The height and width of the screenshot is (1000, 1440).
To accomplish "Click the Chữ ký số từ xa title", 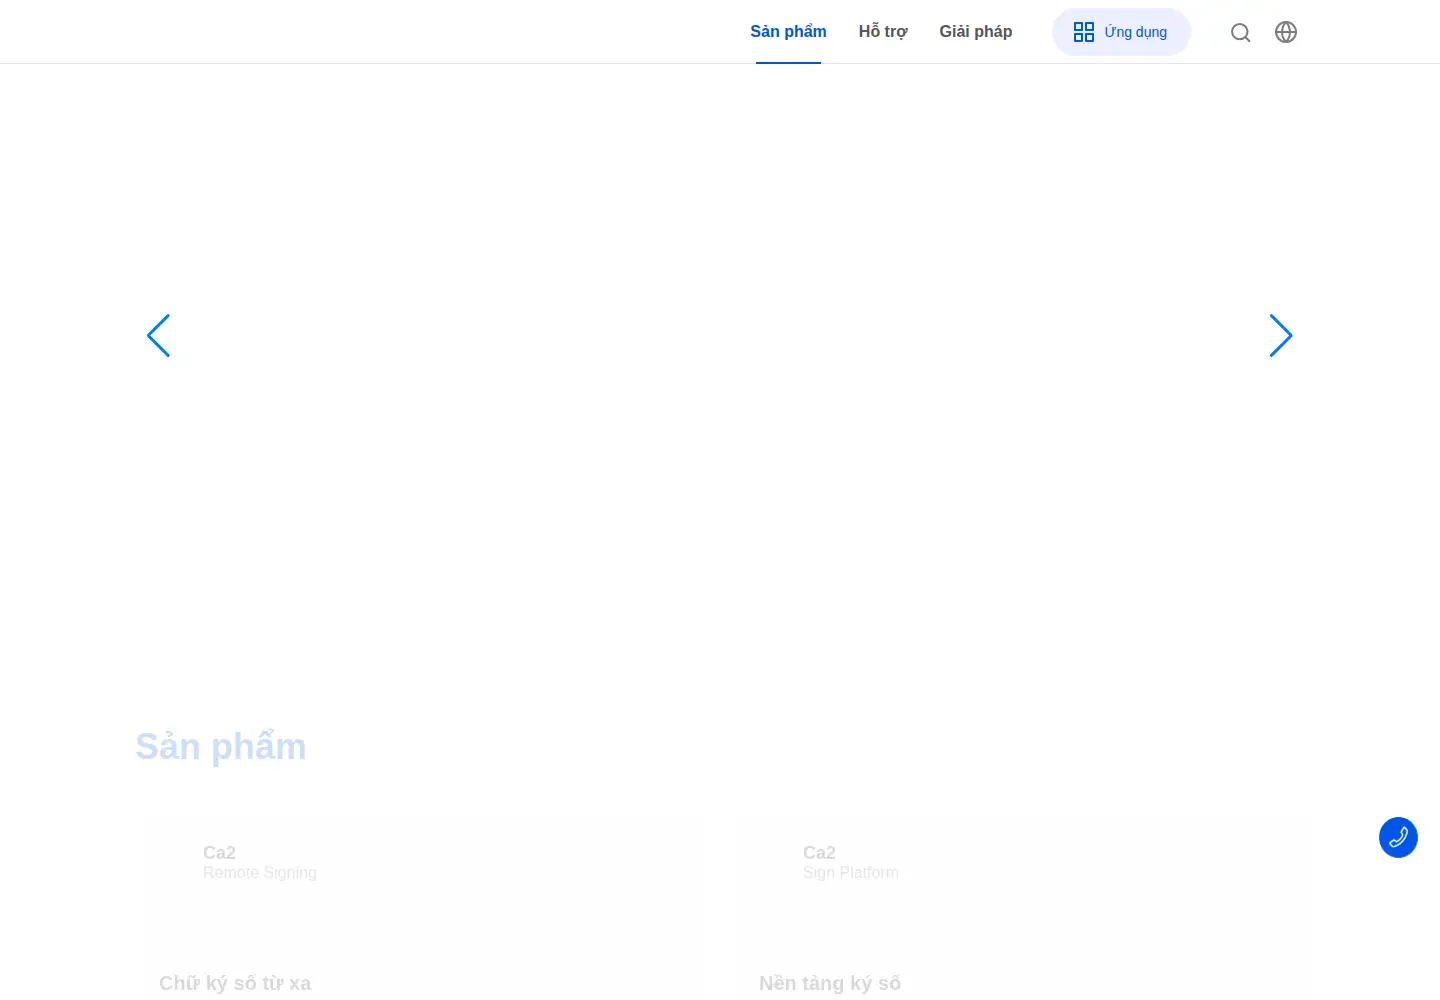I will click(x=235, y=983).
